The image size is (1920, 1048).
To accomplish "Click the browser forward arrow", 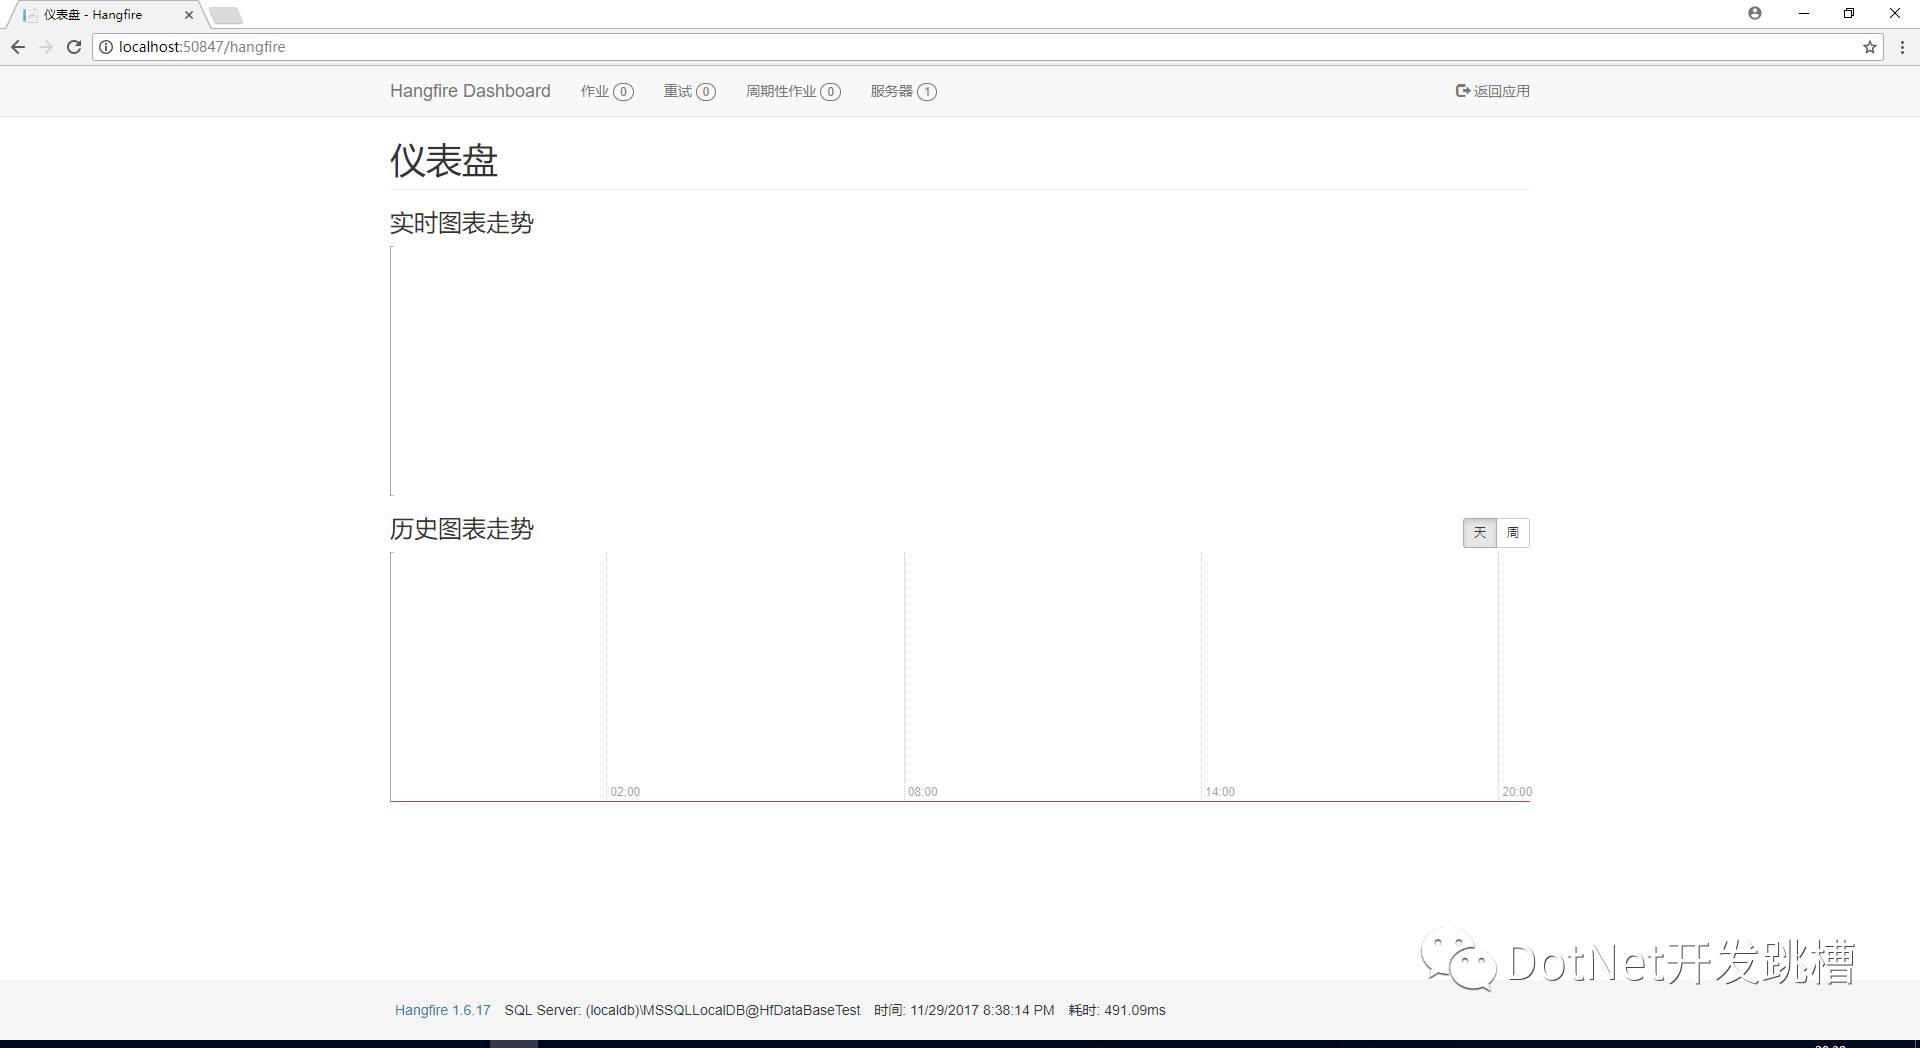I will click(46, 47).
